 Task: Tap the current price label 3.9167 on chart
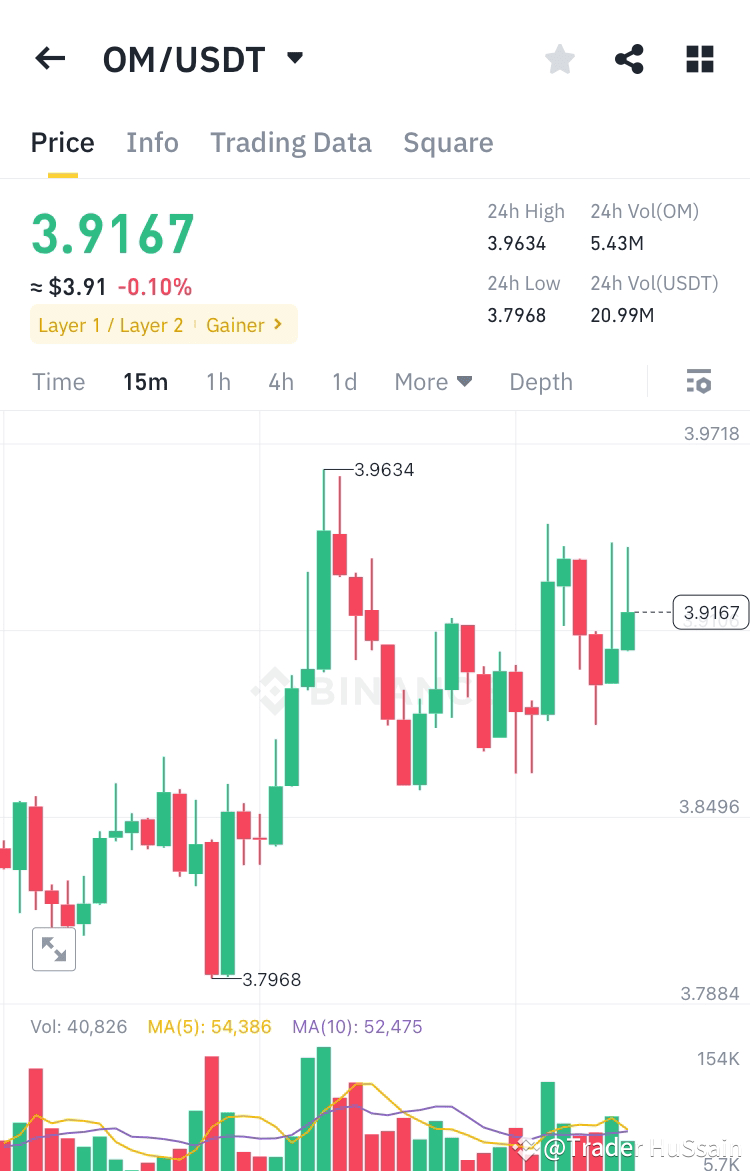coord(710,612)
